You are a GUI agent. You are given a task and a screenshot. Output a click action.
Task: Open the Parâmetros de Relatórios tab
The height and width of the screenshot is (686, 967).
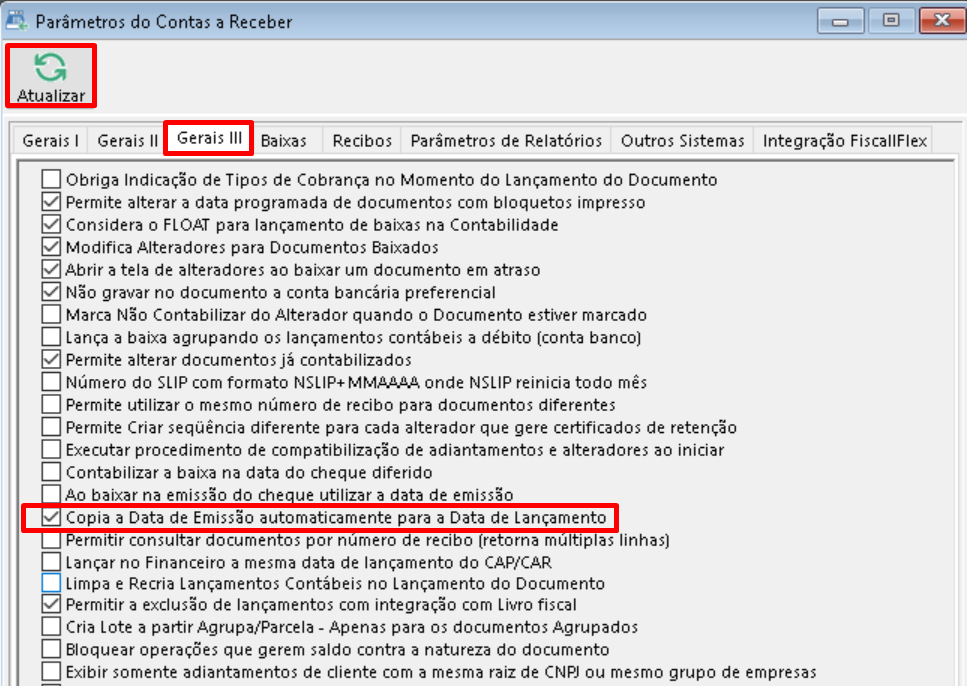click(506, 141)
